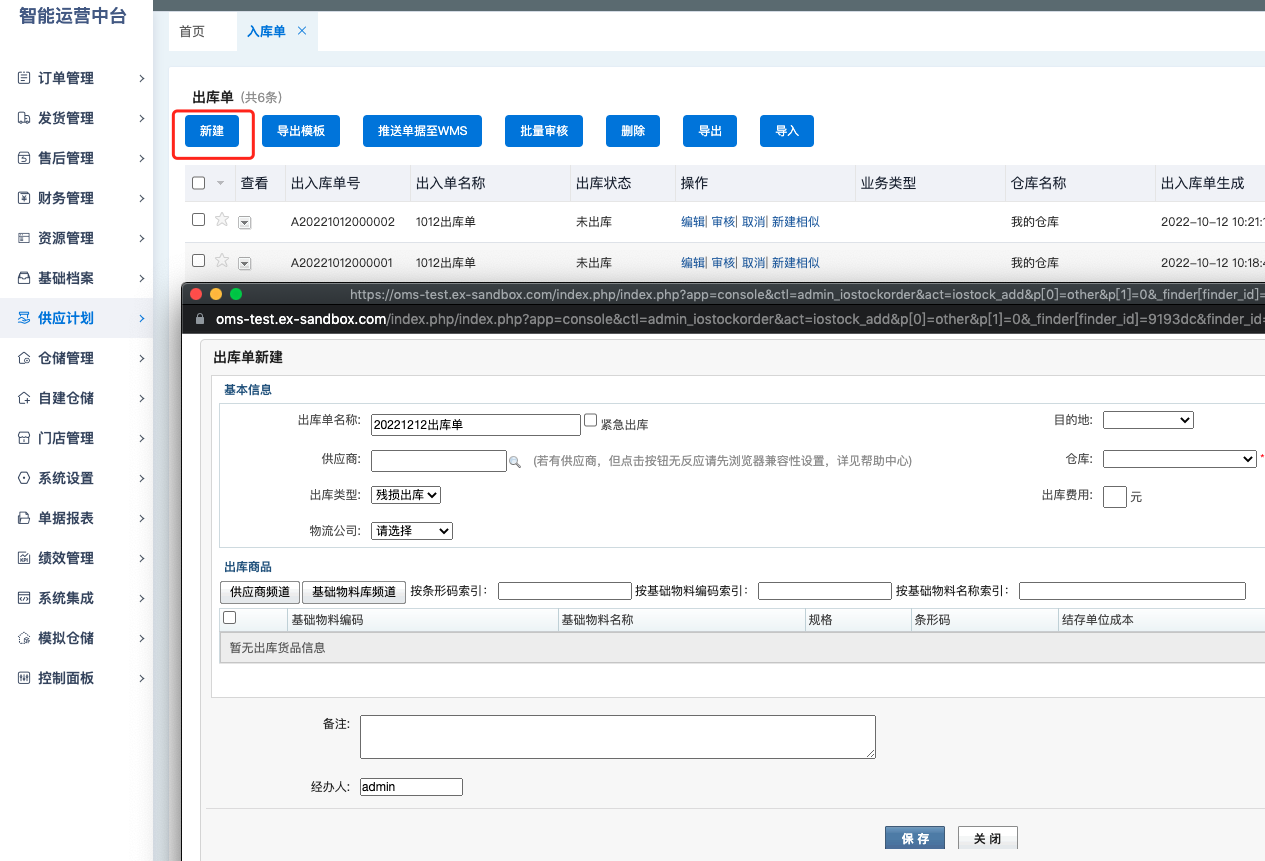Expand details for row A20221012000002
This screenshot has height=861, width=1265.
tap(245, 222)
